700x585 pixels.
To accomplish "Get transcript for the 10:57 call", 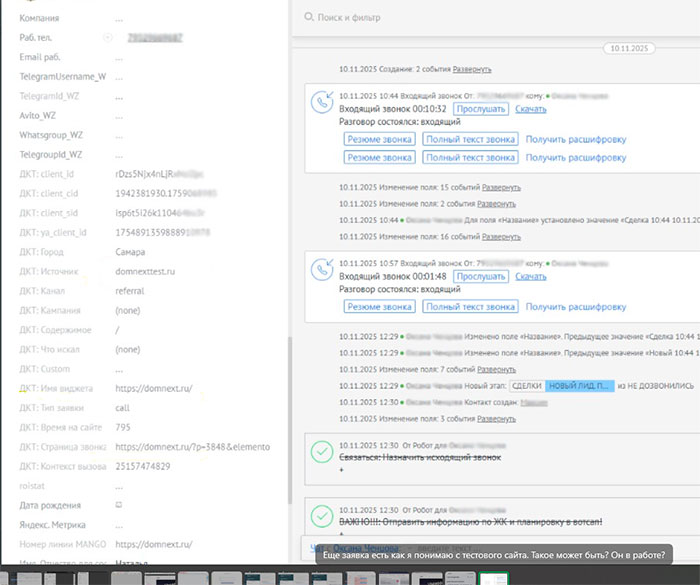I will point(576,306).
